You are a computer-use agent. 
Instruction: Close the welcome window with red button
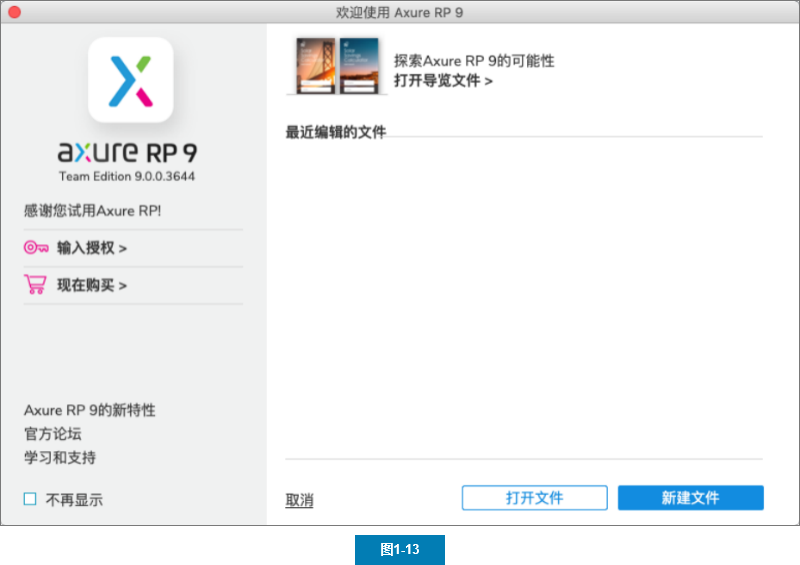coord(15,12)
